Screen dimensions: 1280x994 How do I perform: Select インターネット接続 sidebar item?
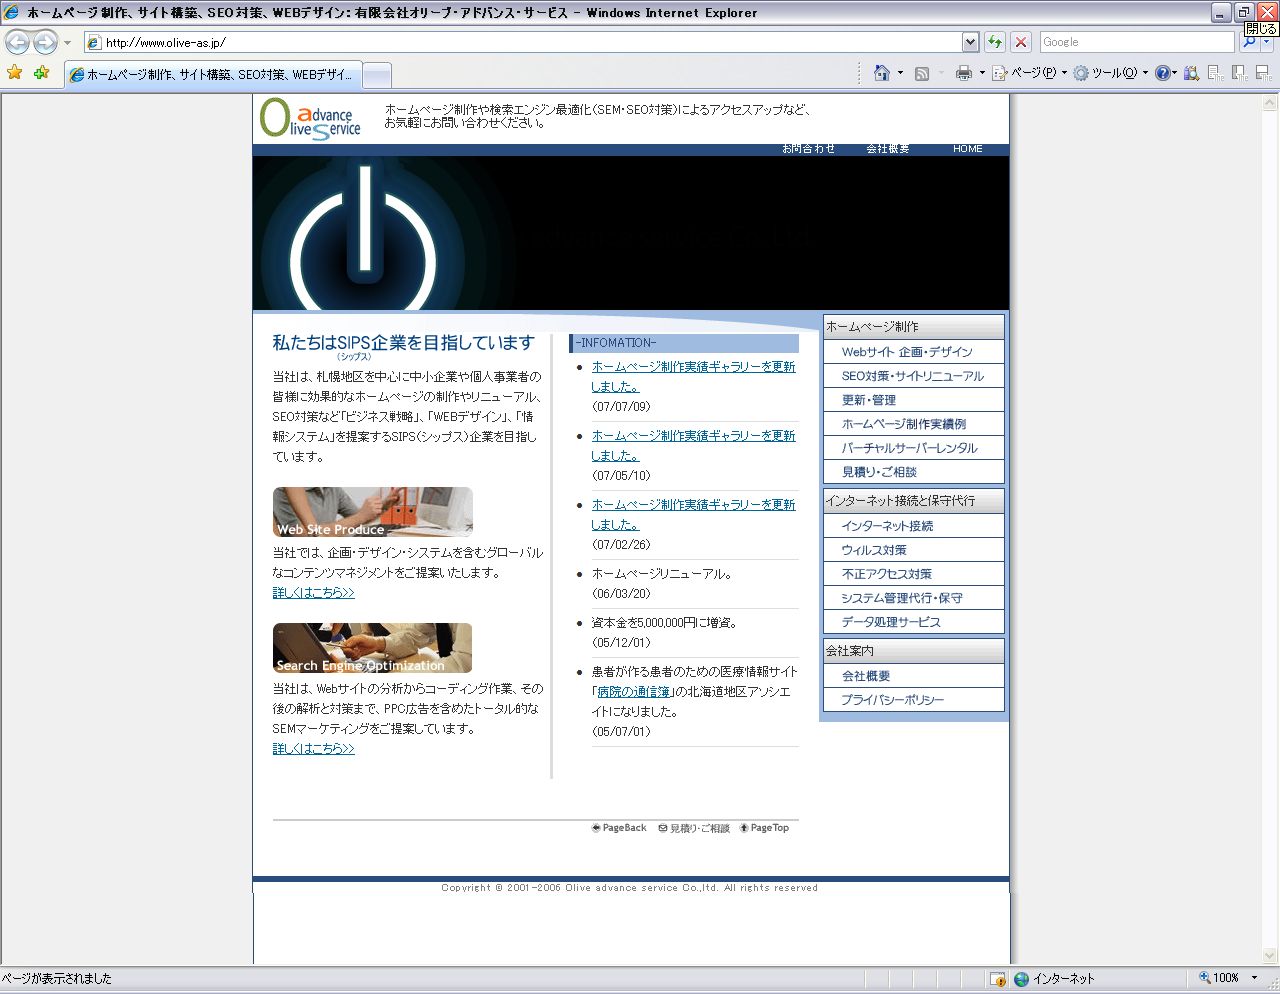click(x=914, y=526)
